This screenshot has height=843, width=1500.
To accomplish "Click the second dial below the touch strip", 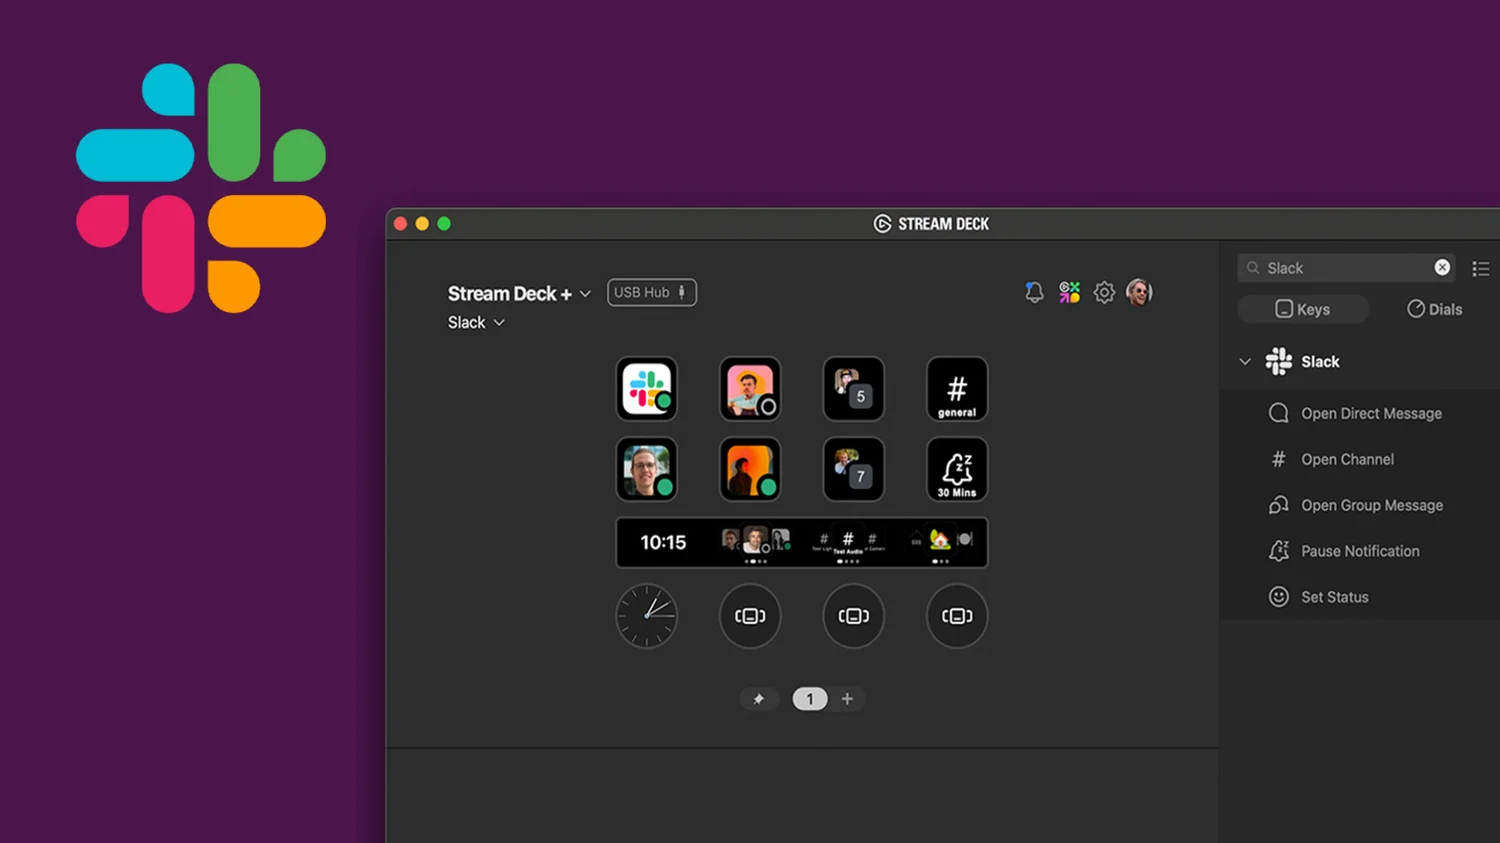I will point(750,616).
